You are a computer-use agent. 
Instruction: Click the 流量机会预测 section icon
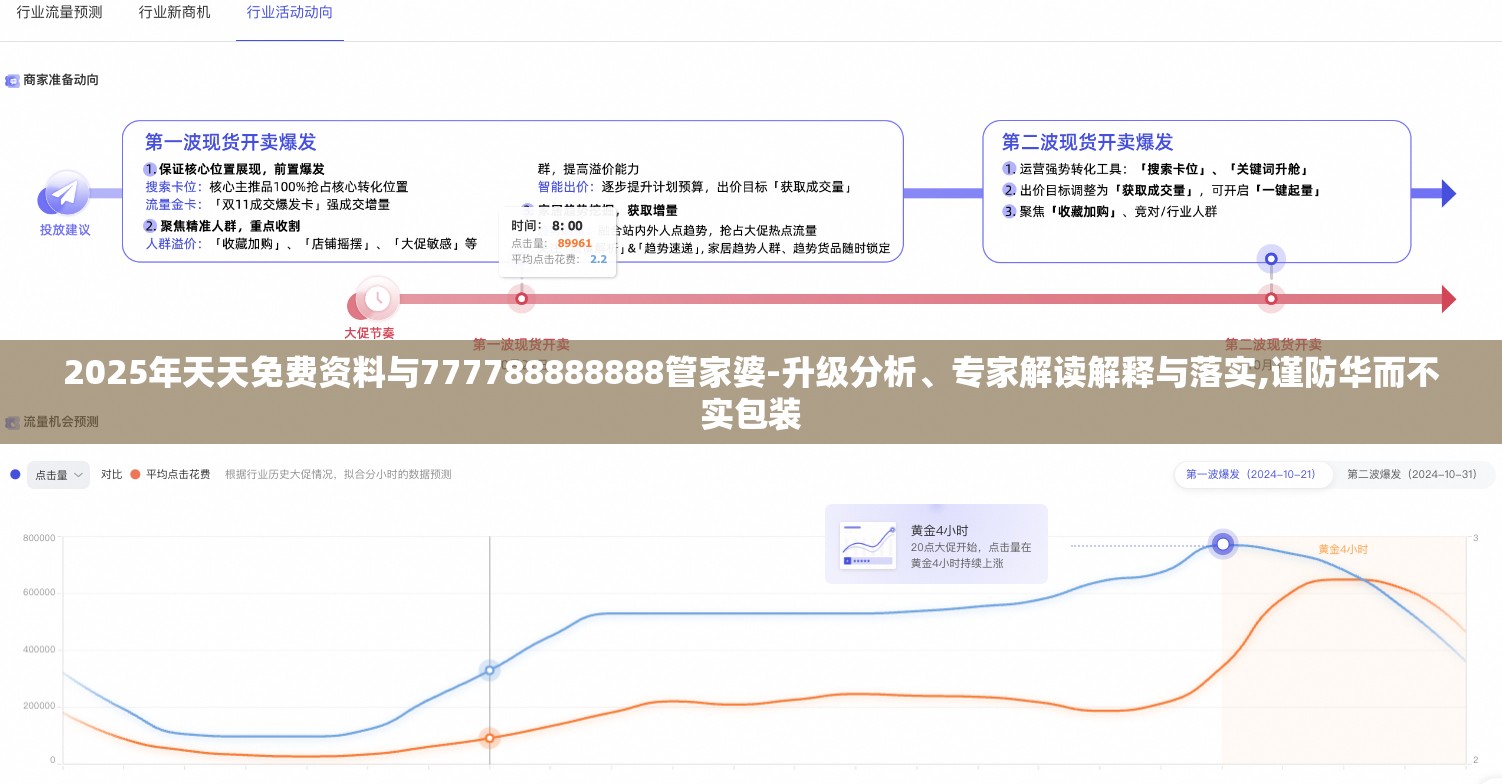(13, 422)
